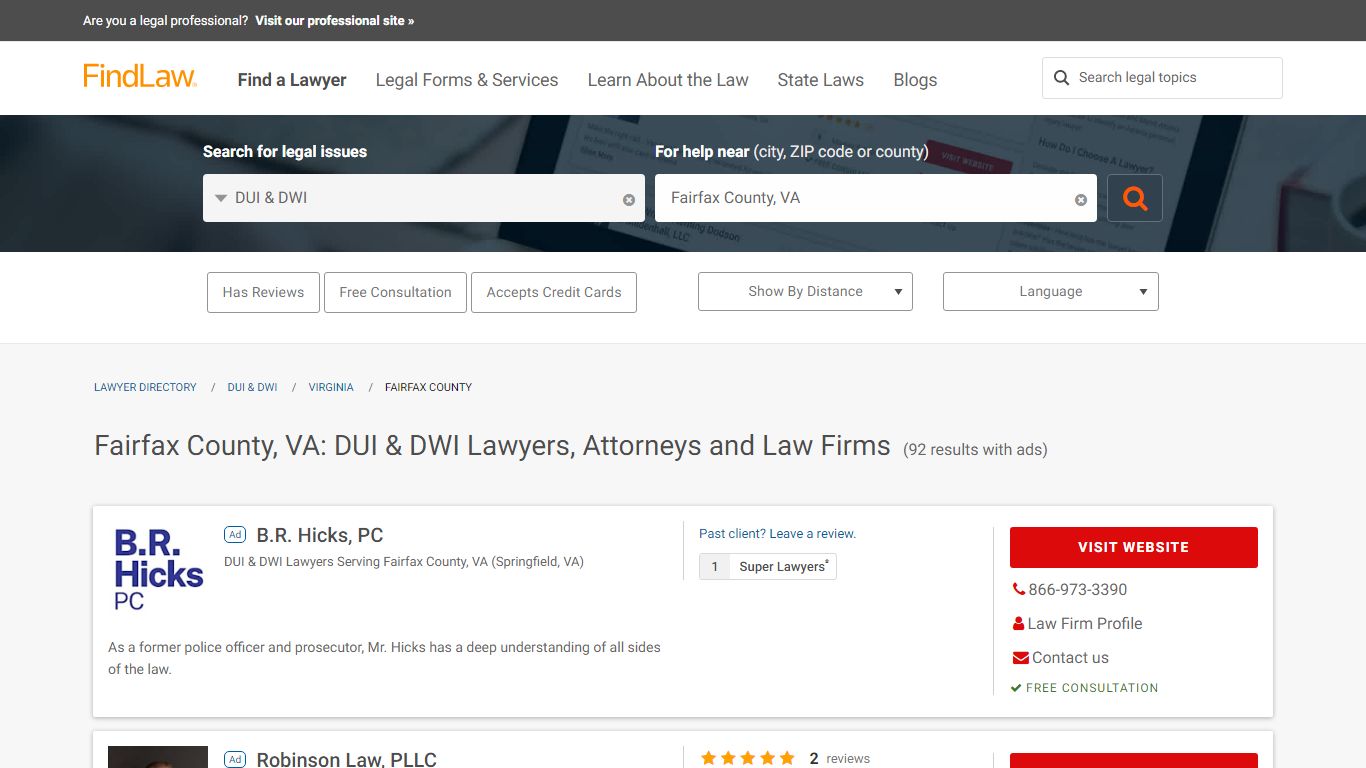Open B.R. Hicks, PC listing title
1366x768 pixels.
point(320,535)
